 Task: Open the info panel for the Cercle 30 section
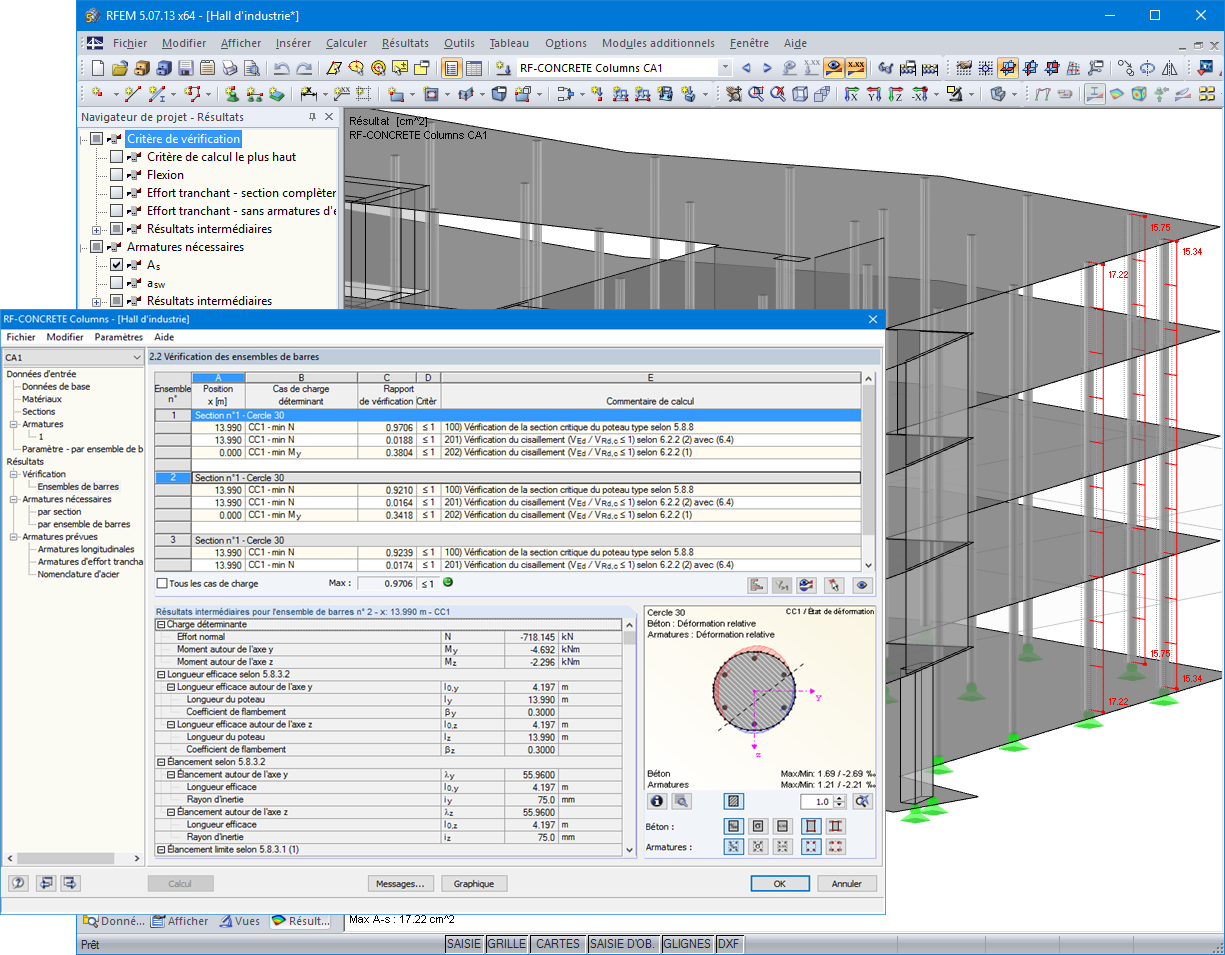(658, 801)
